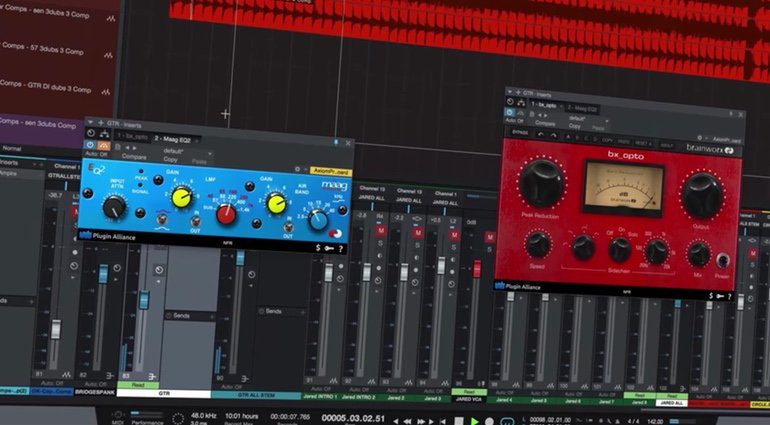Select the '1 - bx_opto' tab in bx_opto window
This screenshot has height=425, width=770.
click(x=543, y=105)
